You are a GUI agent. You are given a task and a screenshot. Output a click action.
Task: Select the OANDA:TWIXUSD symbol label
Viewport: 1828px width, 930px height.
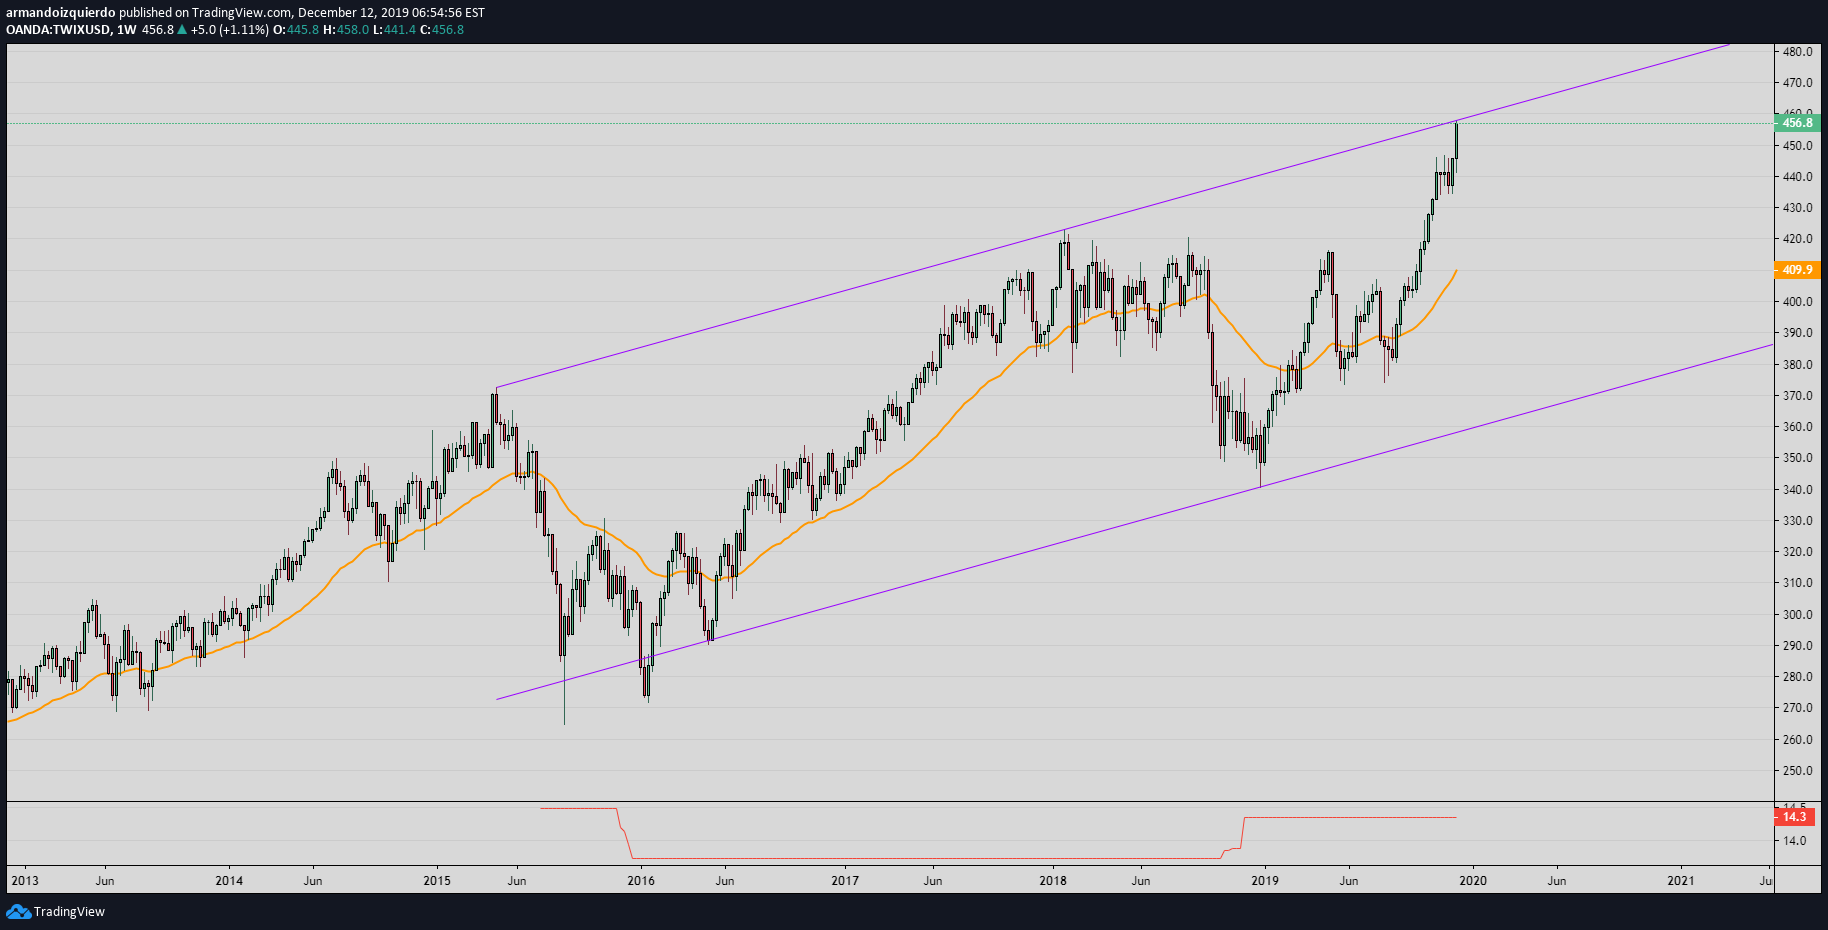point(58,30)
